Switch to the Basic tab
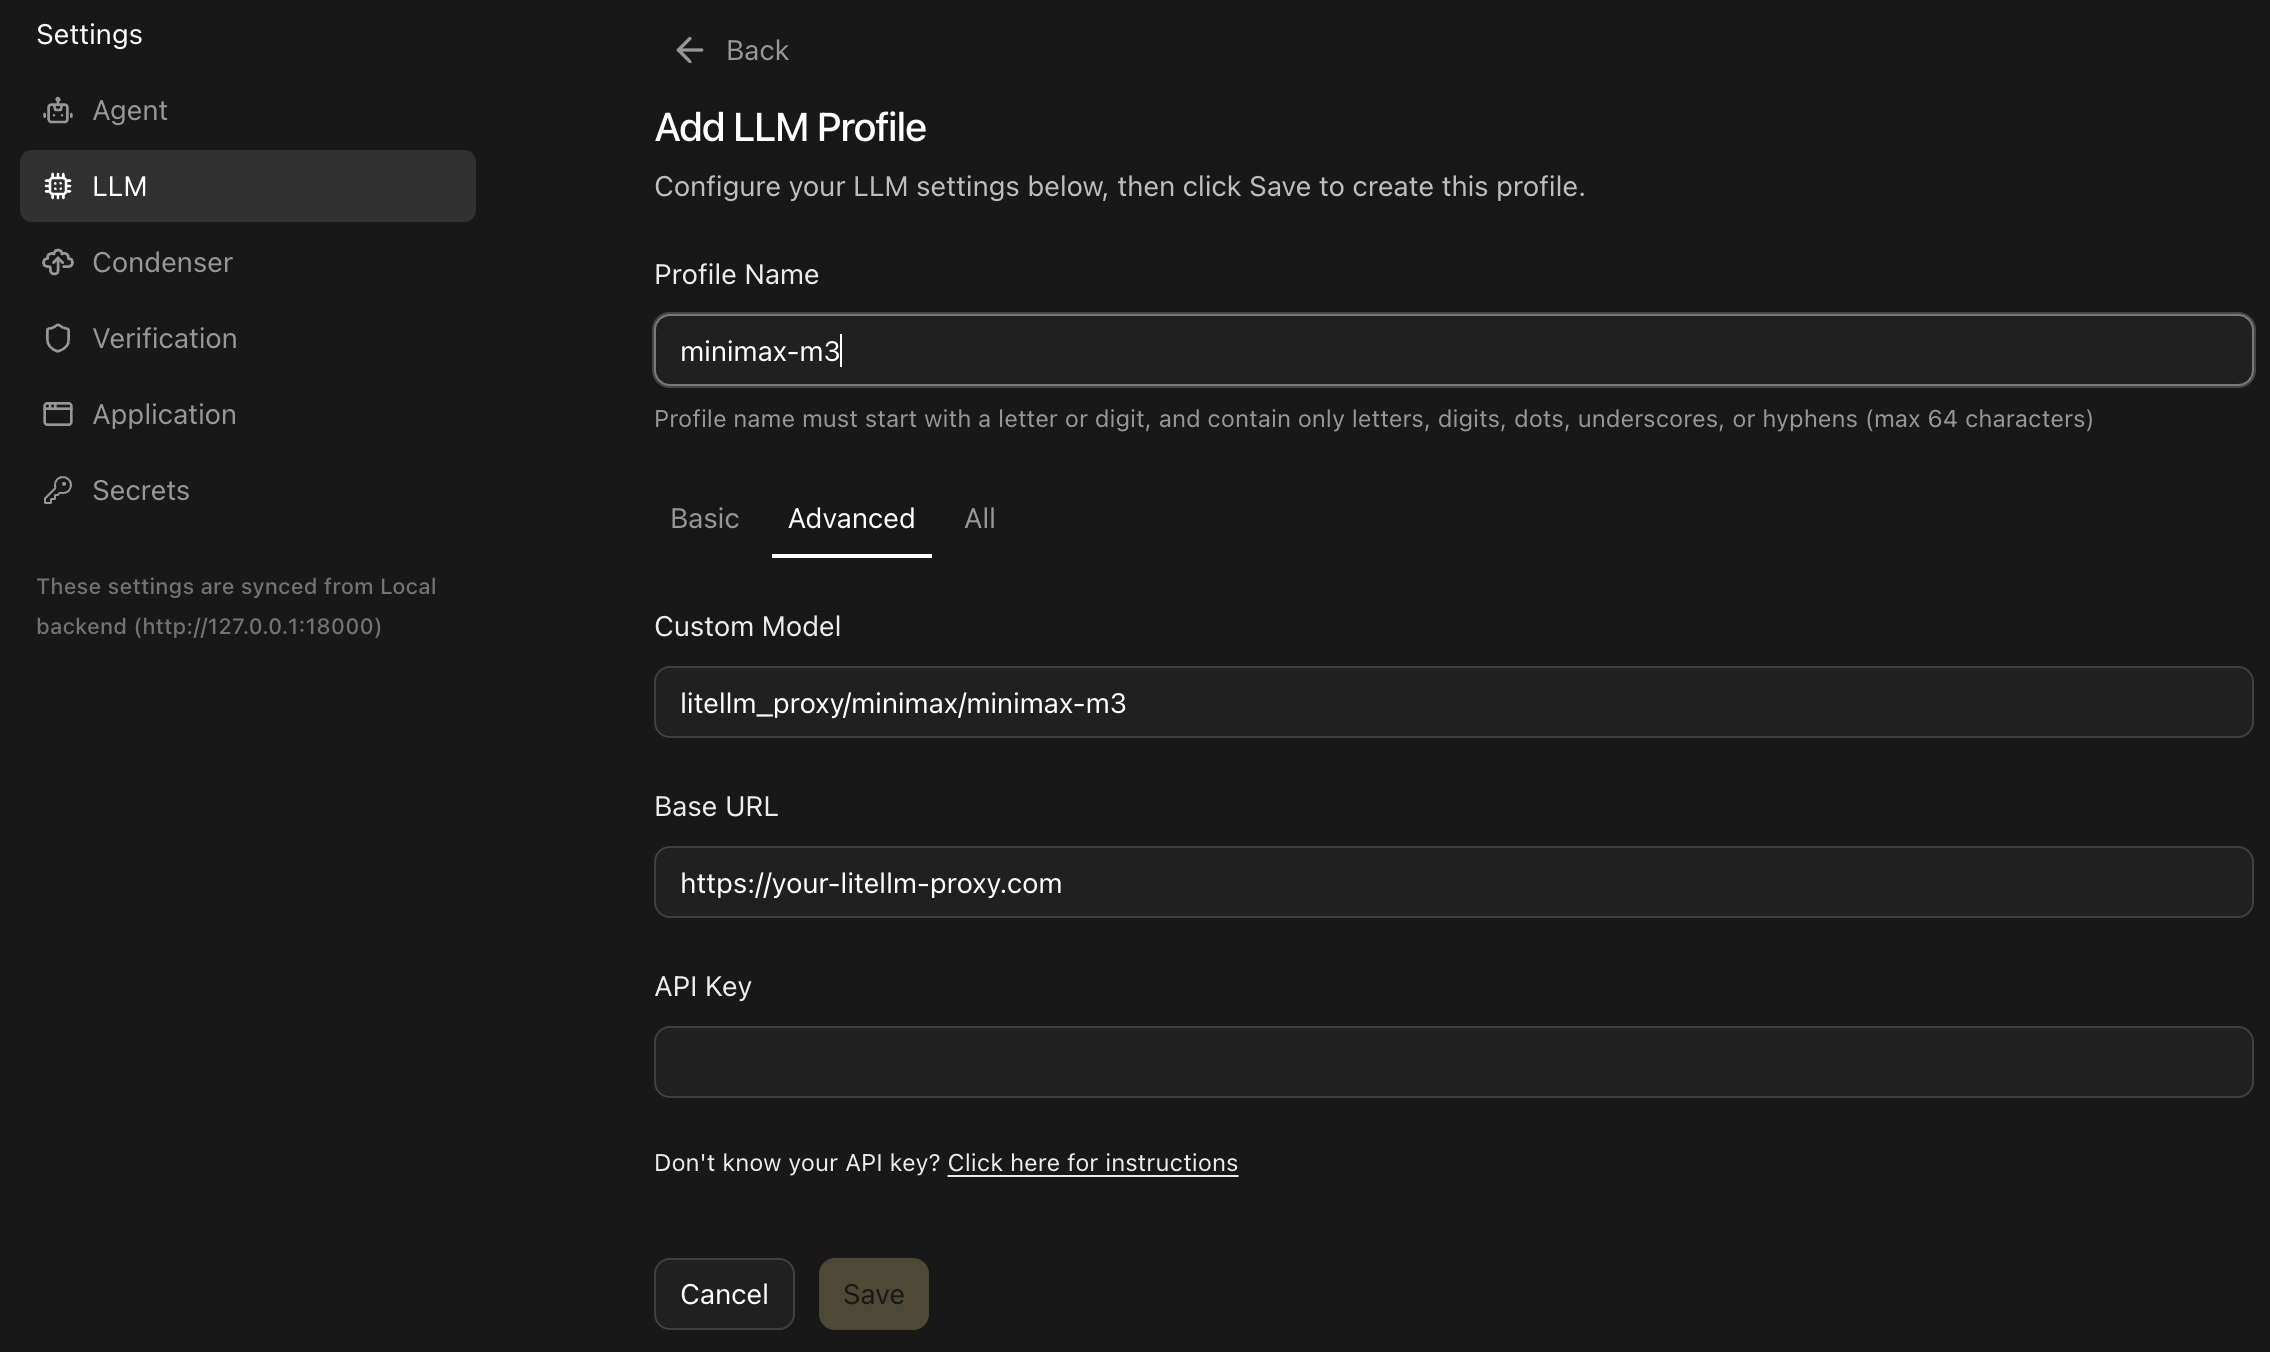 click(705, 518)
